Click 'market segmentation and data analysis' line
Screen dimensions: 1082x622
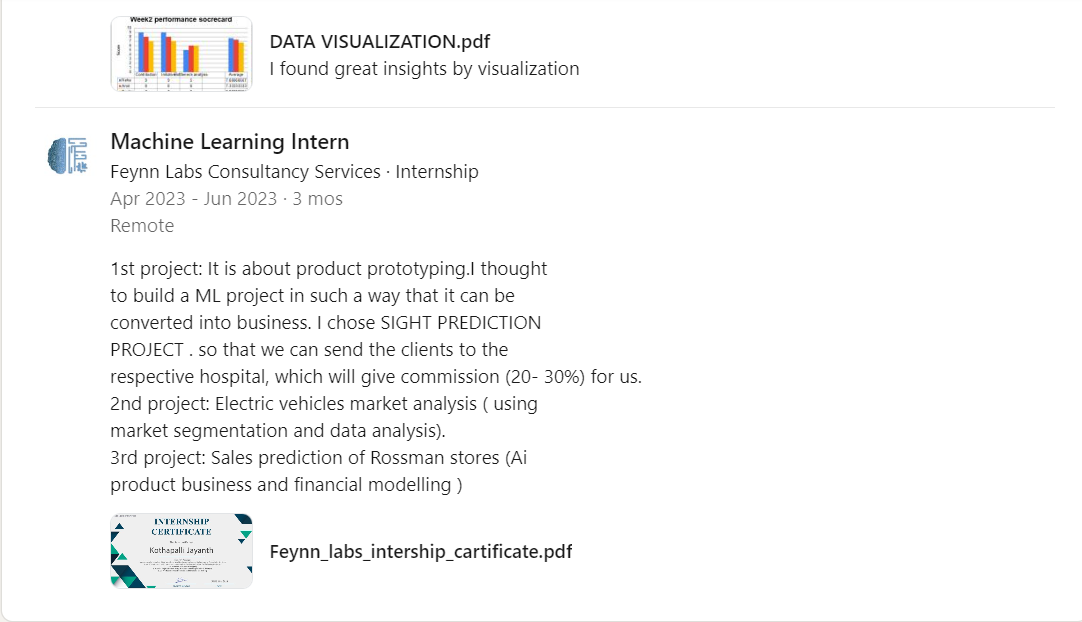tap(277, 431)
